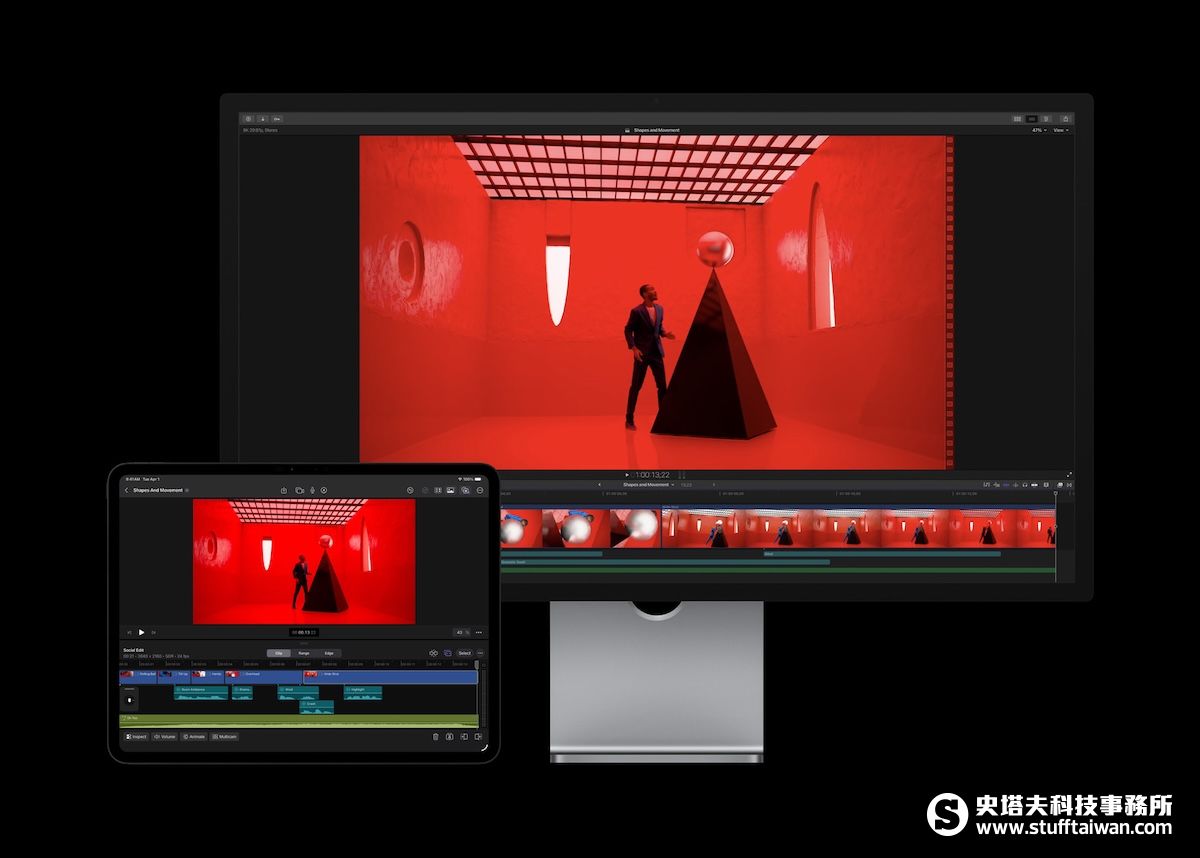Switch to the Clip selection mode

[x=278, y=653]
